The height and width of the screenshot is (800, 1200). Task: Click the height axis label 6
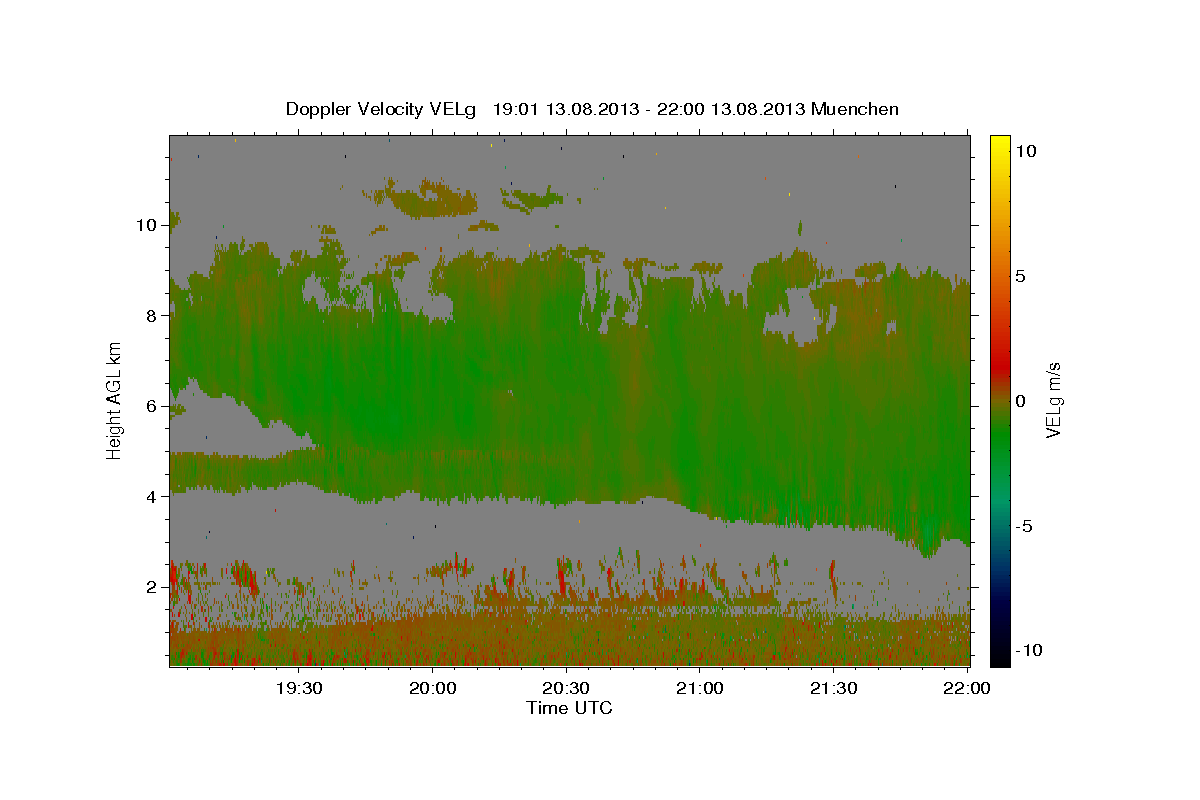(151, 406)
